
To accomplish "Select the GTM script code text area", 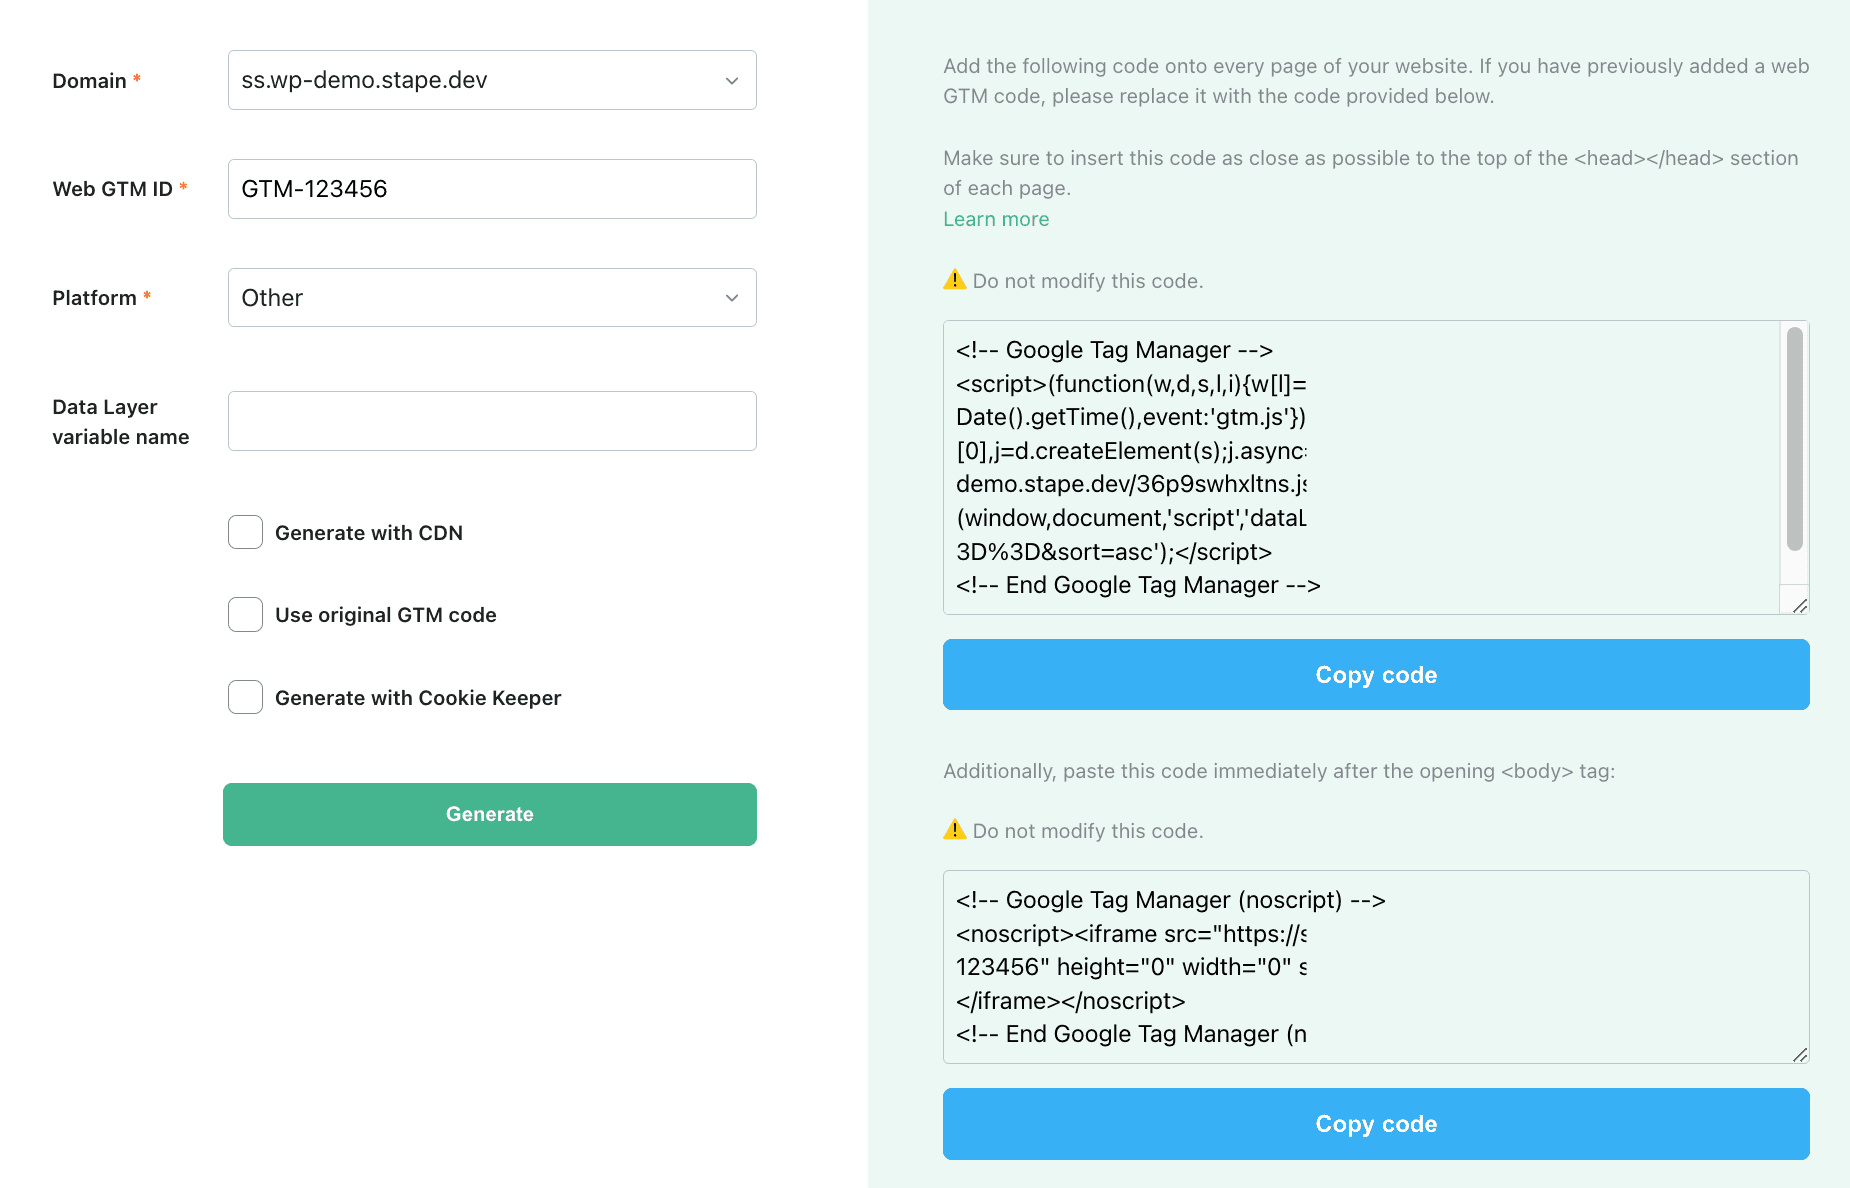I will click(x=1300, y=467).
